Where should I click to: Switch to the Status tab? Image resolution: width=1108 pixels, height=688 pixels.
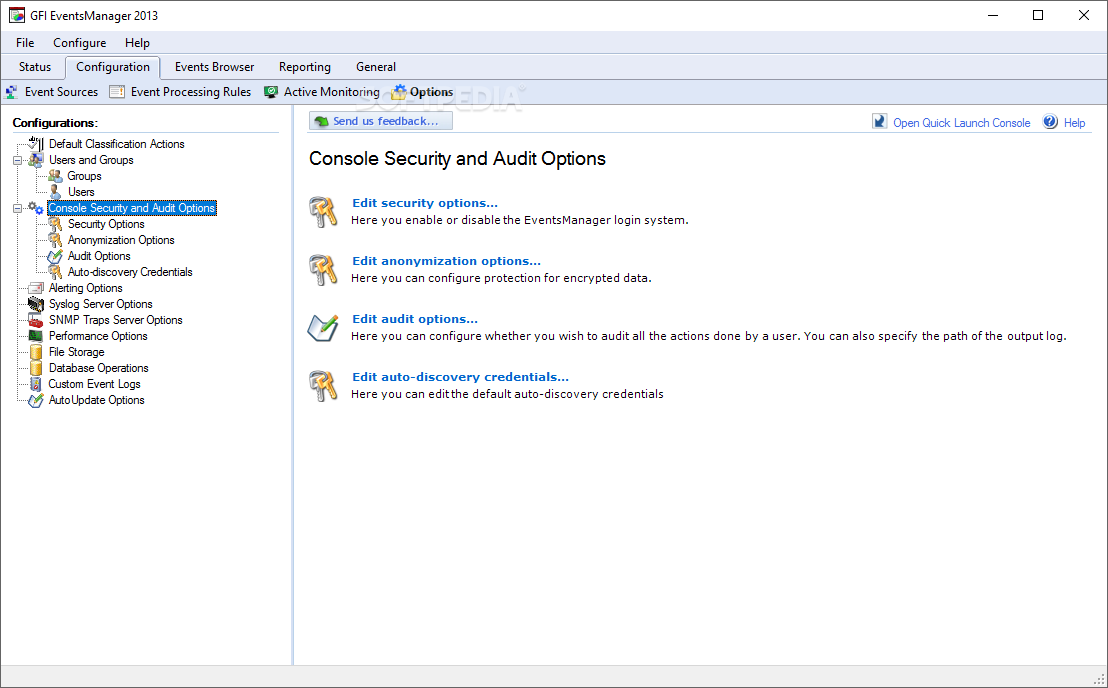[x=35, y=67]
